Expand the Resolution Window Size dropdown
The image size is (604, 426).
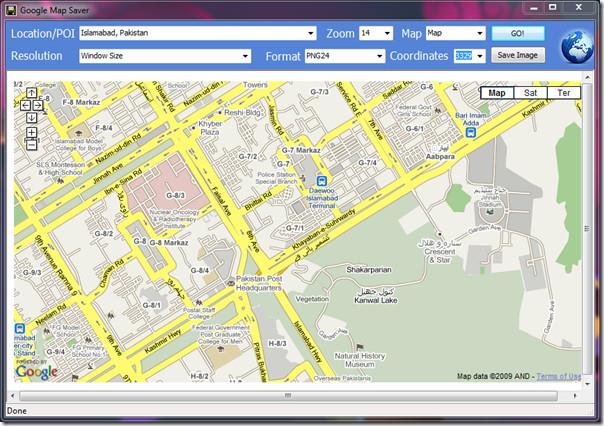pos(245,56)
